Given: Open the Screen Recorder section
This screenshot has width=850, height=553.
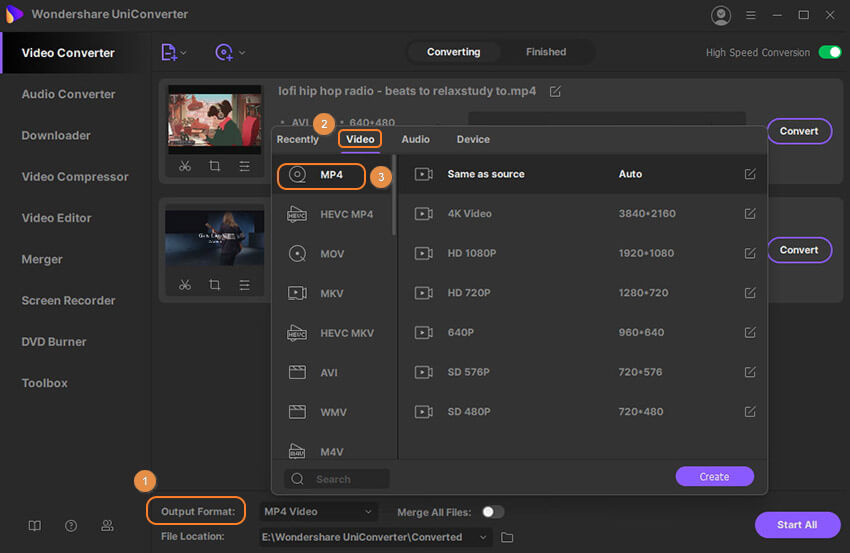Looking at the screenshot, I should point(68,300).
